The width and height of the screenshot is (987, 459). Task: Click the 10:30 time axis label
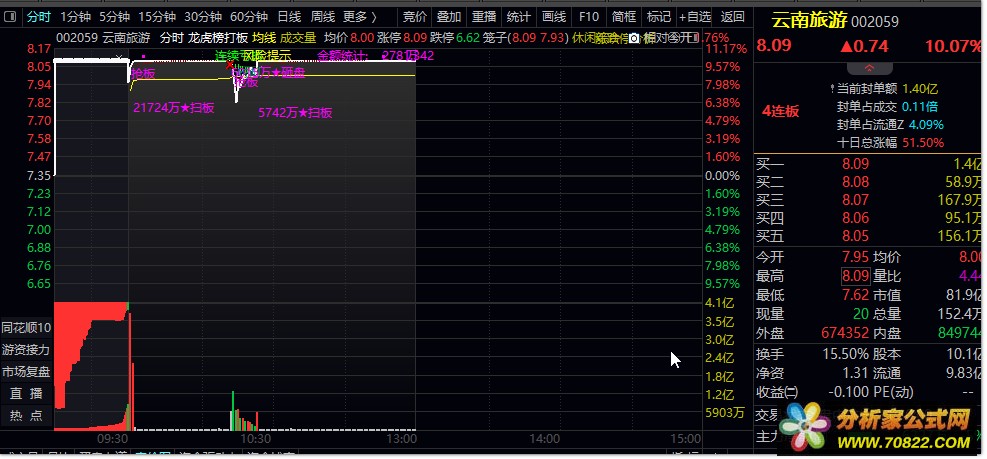256,439
